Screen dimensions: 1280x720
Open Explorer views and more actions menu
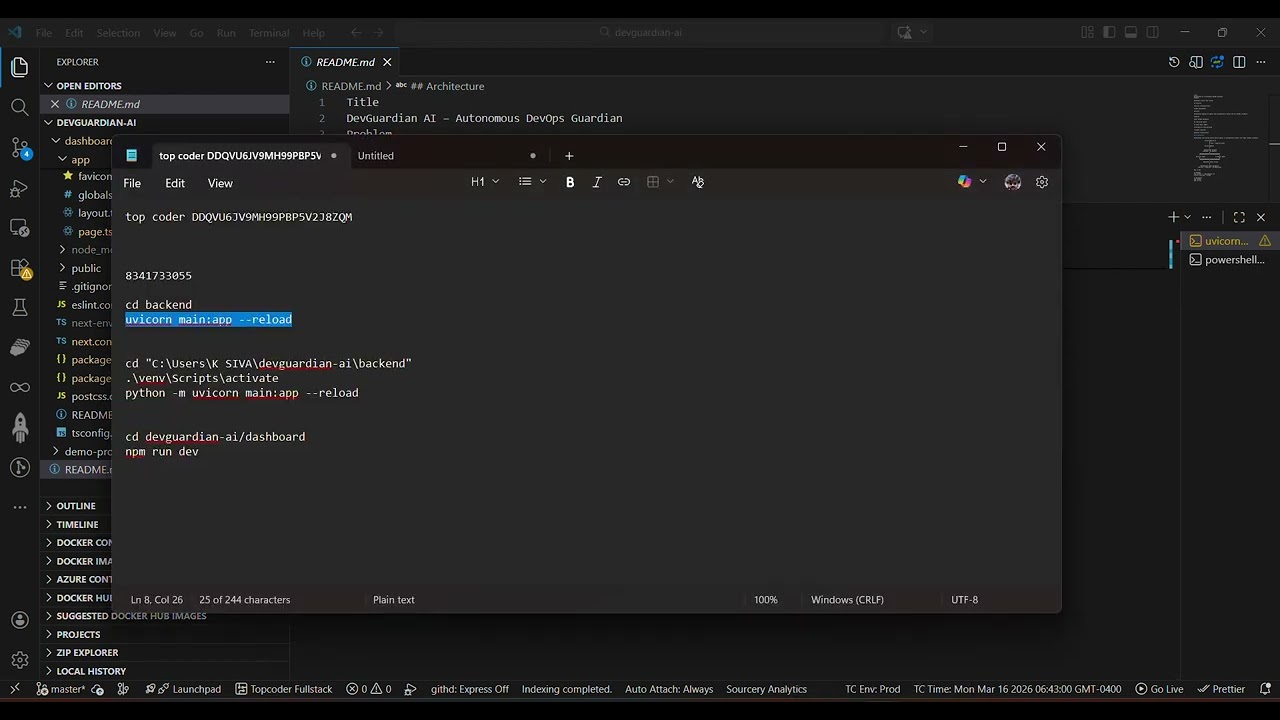pos(270,62)
